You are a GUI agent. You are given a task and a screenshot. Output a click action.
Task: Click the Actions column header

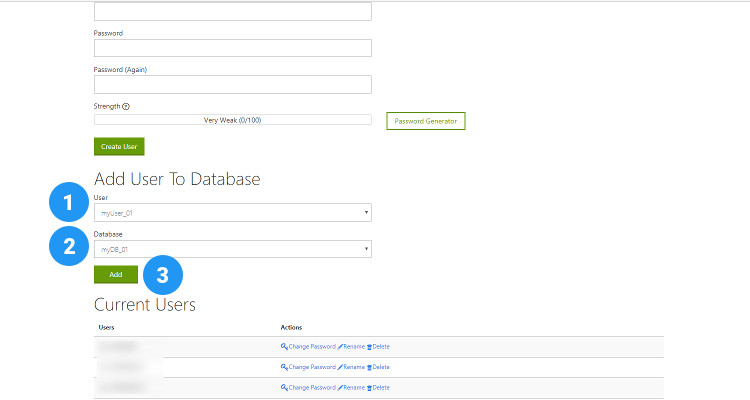(x=291, y=327)
